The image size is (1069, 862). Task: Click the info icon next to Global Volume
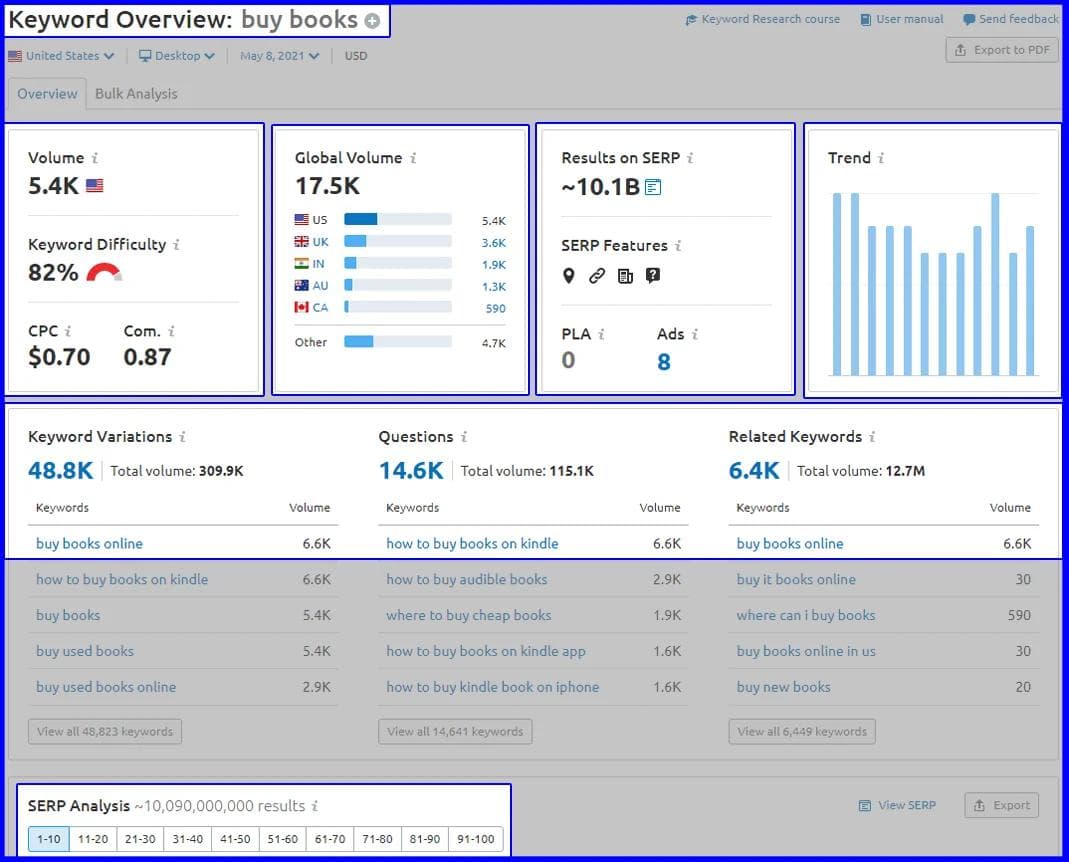coord(413,158)
